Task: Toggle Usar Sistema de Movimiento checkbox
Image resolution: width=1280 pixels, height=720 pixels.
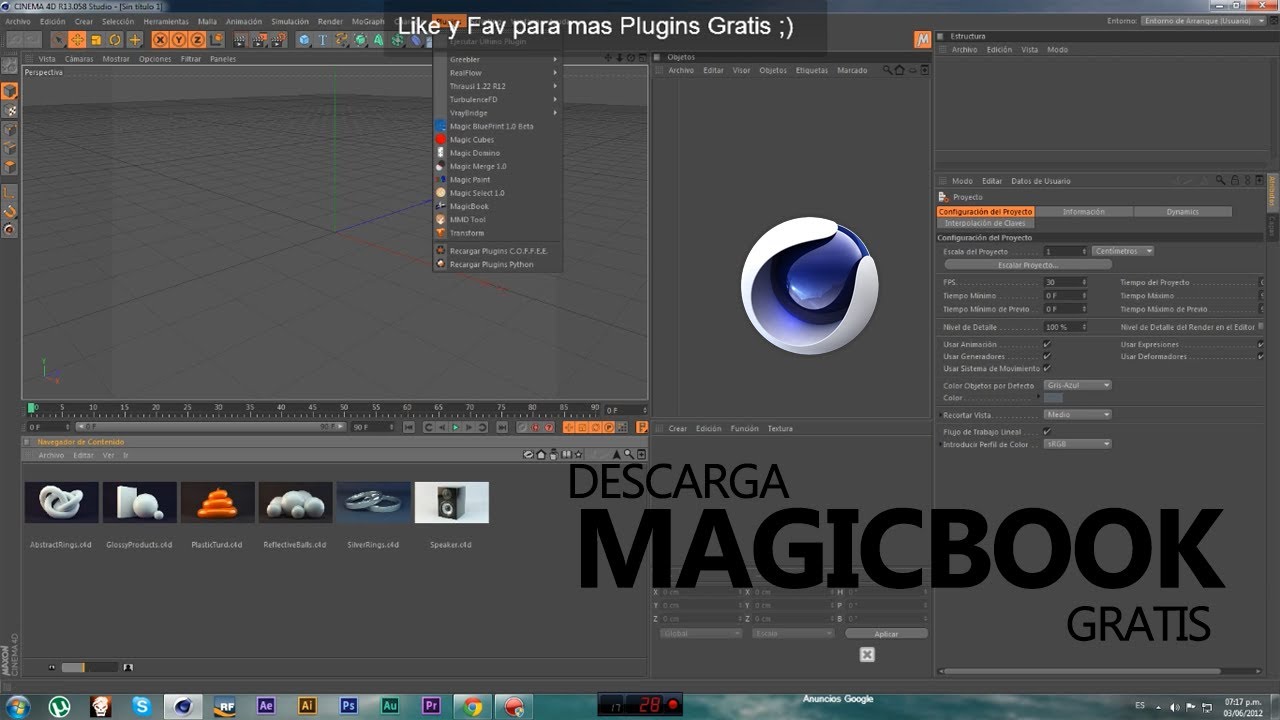Action: point(1047,368)
